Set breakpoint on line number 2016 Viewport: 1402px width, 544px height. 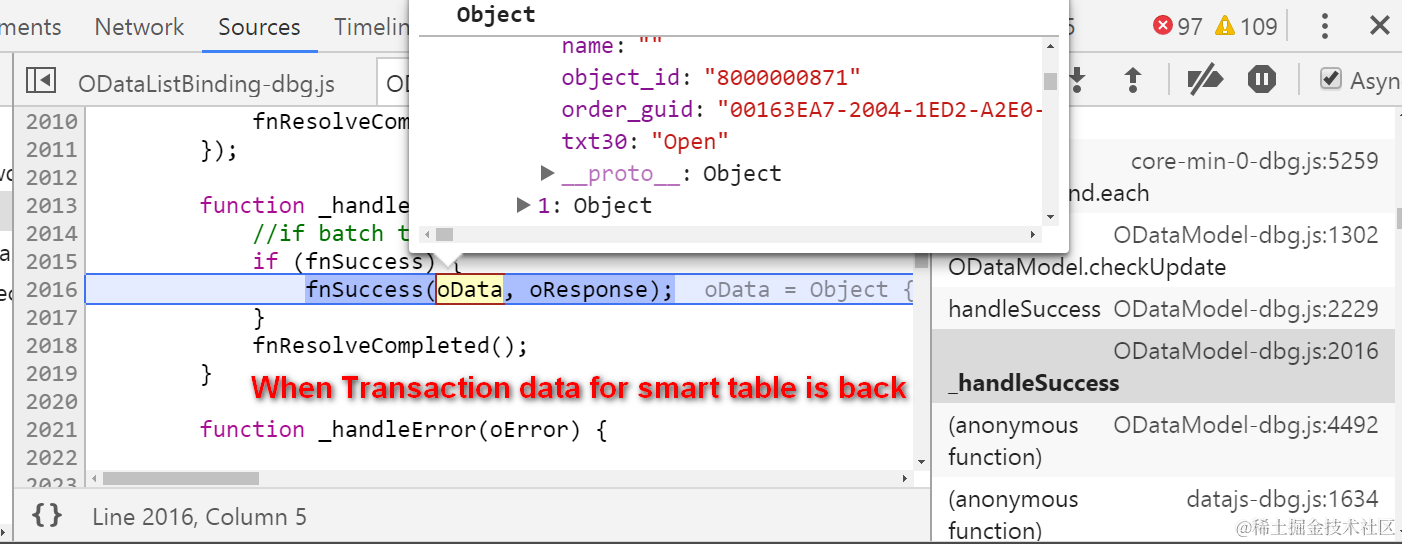(51, 290)
